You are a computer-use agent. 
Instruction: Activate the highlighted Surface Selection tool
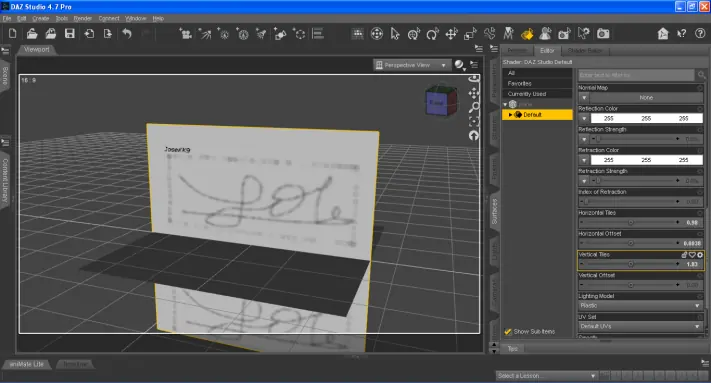pyautogui.click(x=527, y=34)
